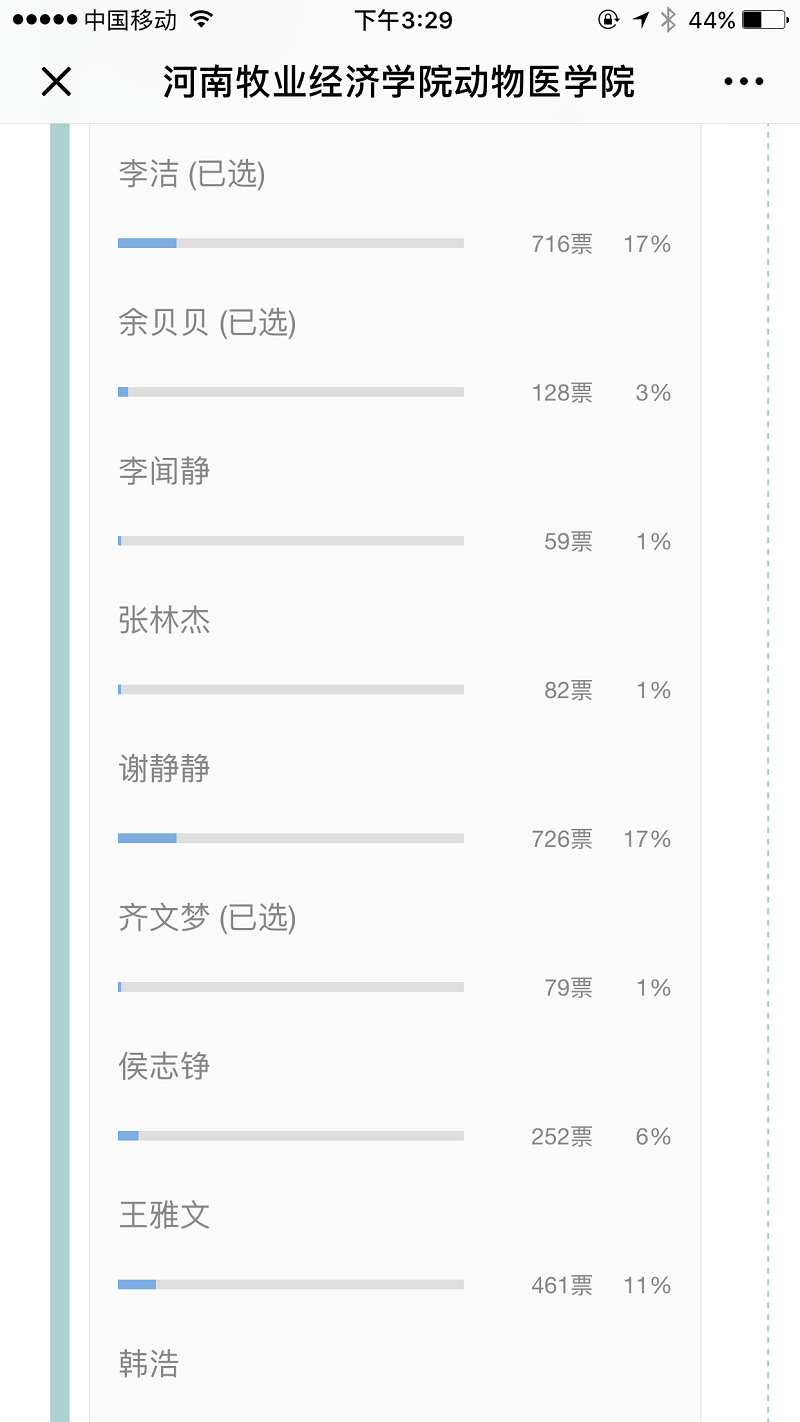Choose candidate 张林杰
Image resolution: width=800 pixels, height=1422 pixels.
pyautogui.click(x=164, y=620)
